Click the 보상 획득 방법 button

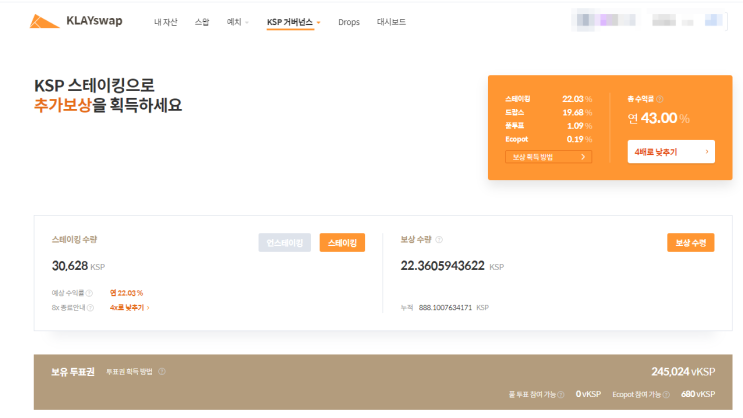548,157
